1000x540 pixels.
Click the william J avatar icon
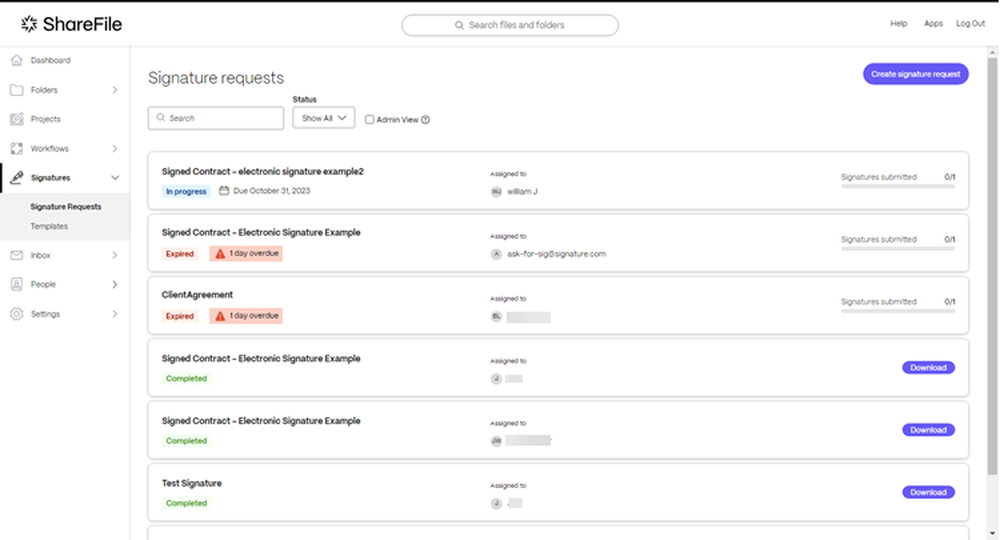coord(496,192)
